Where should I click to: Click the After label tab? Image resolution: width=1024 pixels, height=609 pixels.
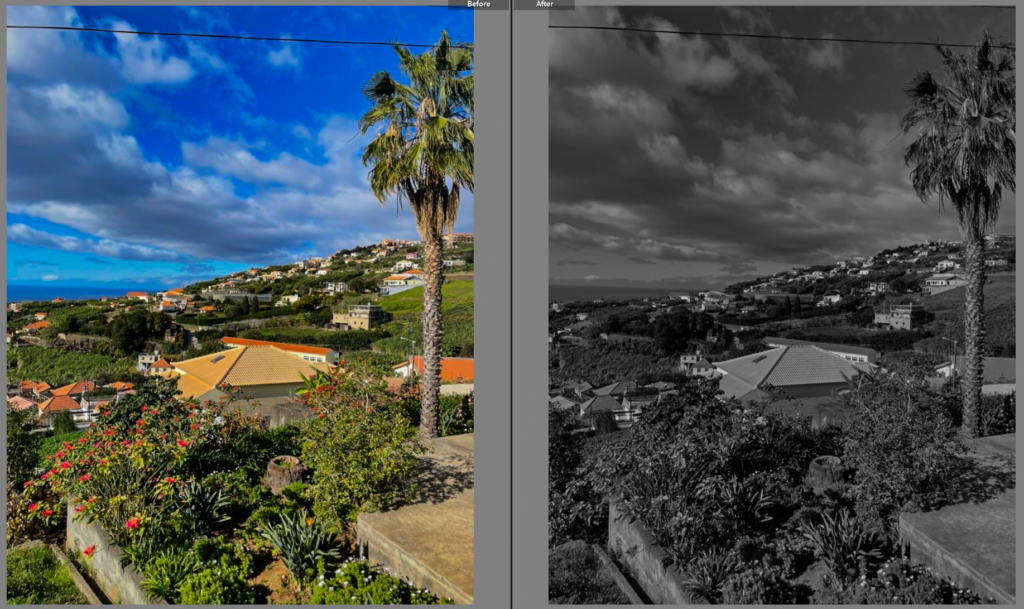tap(544, 5)
